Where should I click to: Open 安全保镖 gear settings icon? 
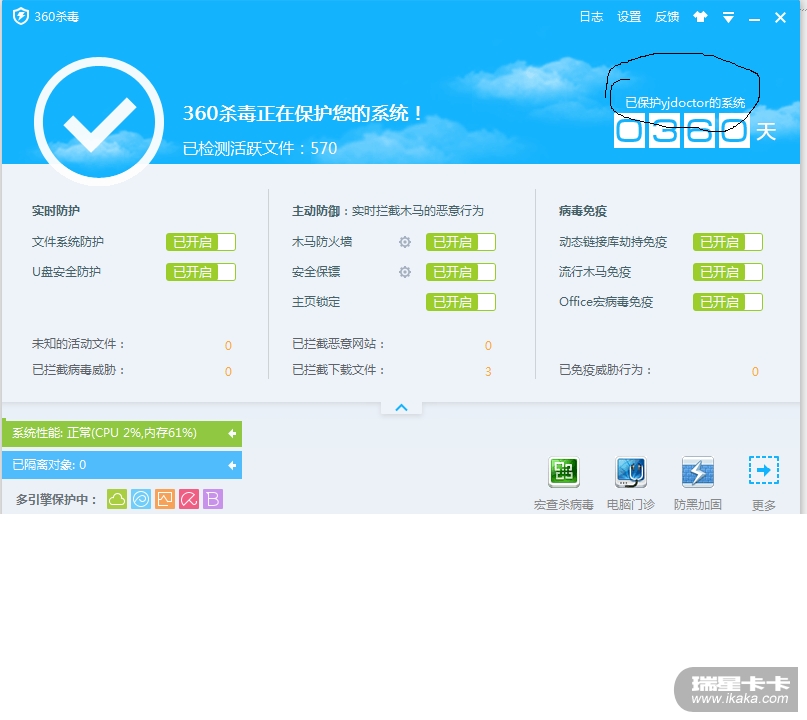[405, 272]
